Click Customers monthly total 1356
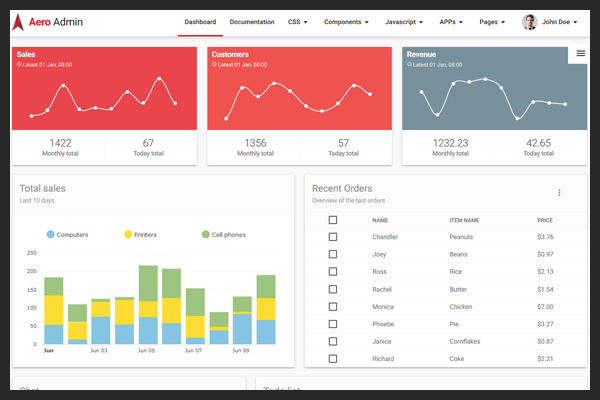 click(x=256, y=143)
